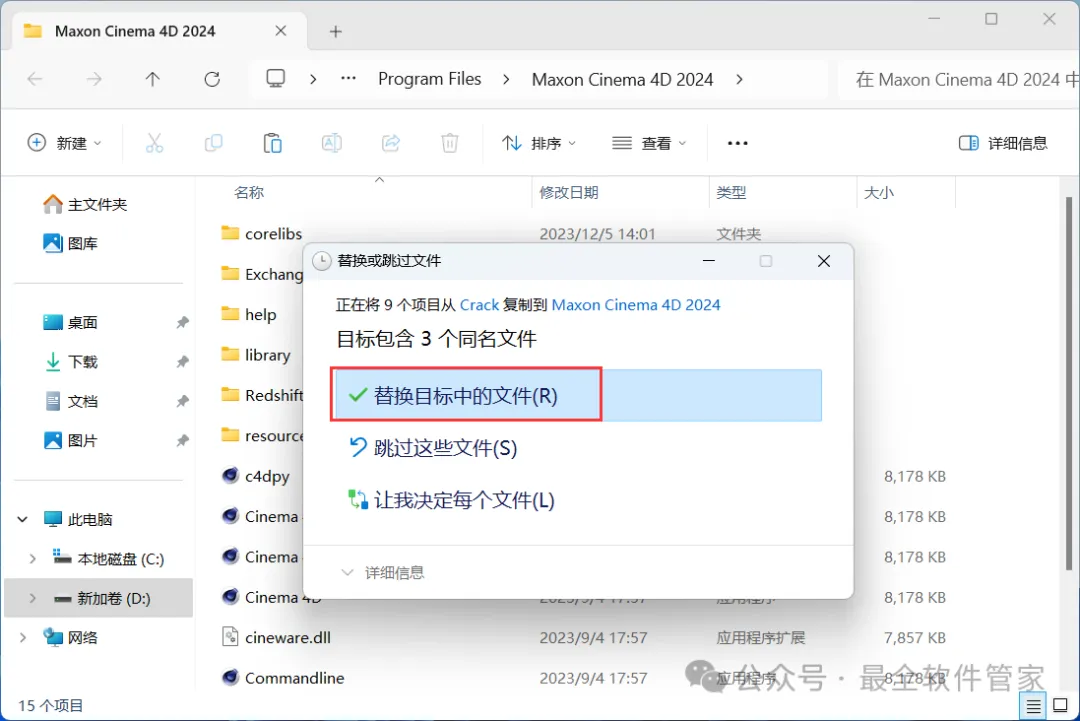Open Downloads in sidebar
This screenshot has height=721, width=1080.
(70, 362)
